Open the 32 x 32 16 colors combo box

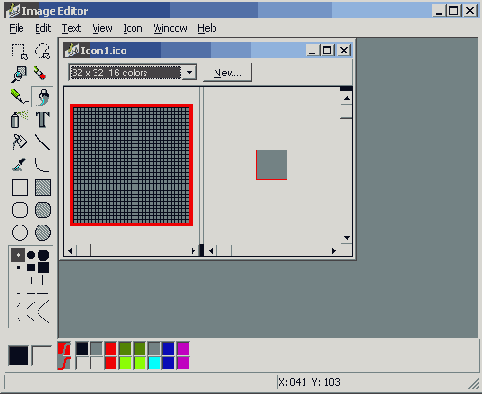[x=133, y=73]
